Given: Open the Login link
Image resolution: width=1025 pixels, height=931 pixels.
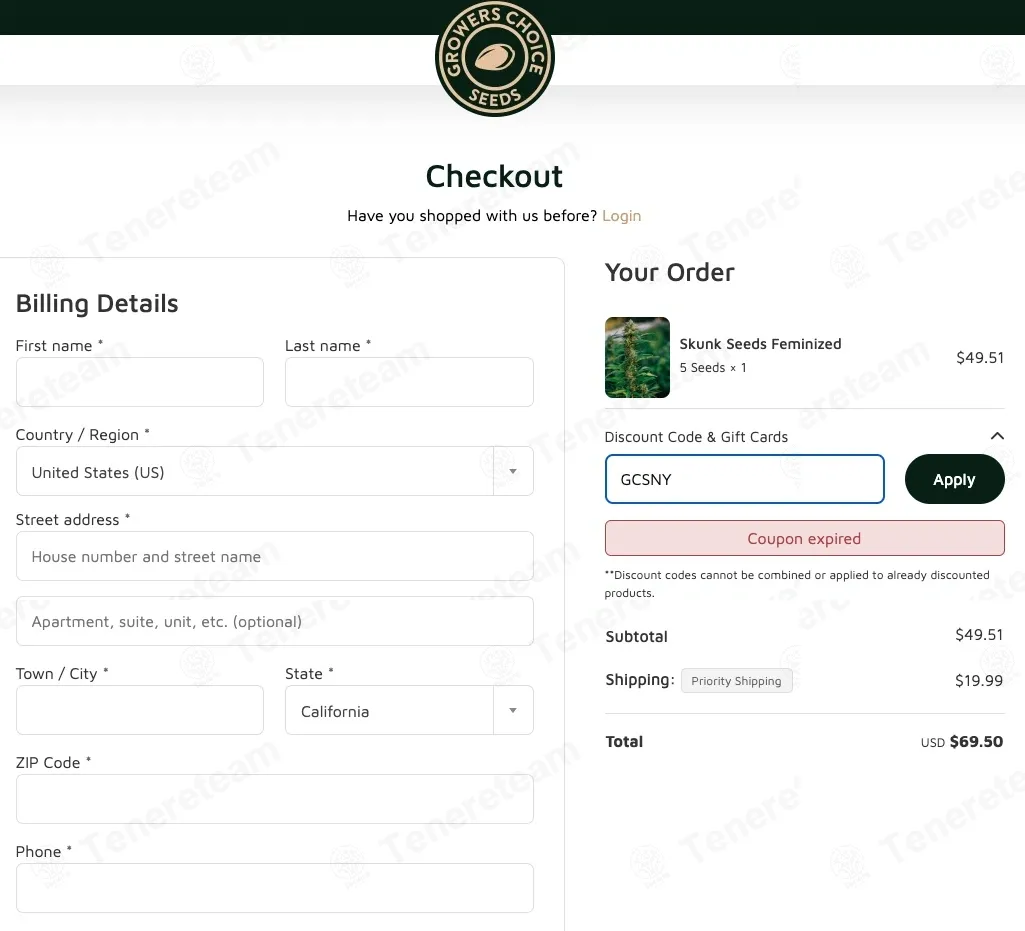Looking at the screenshot, I should tap(621, 216).
